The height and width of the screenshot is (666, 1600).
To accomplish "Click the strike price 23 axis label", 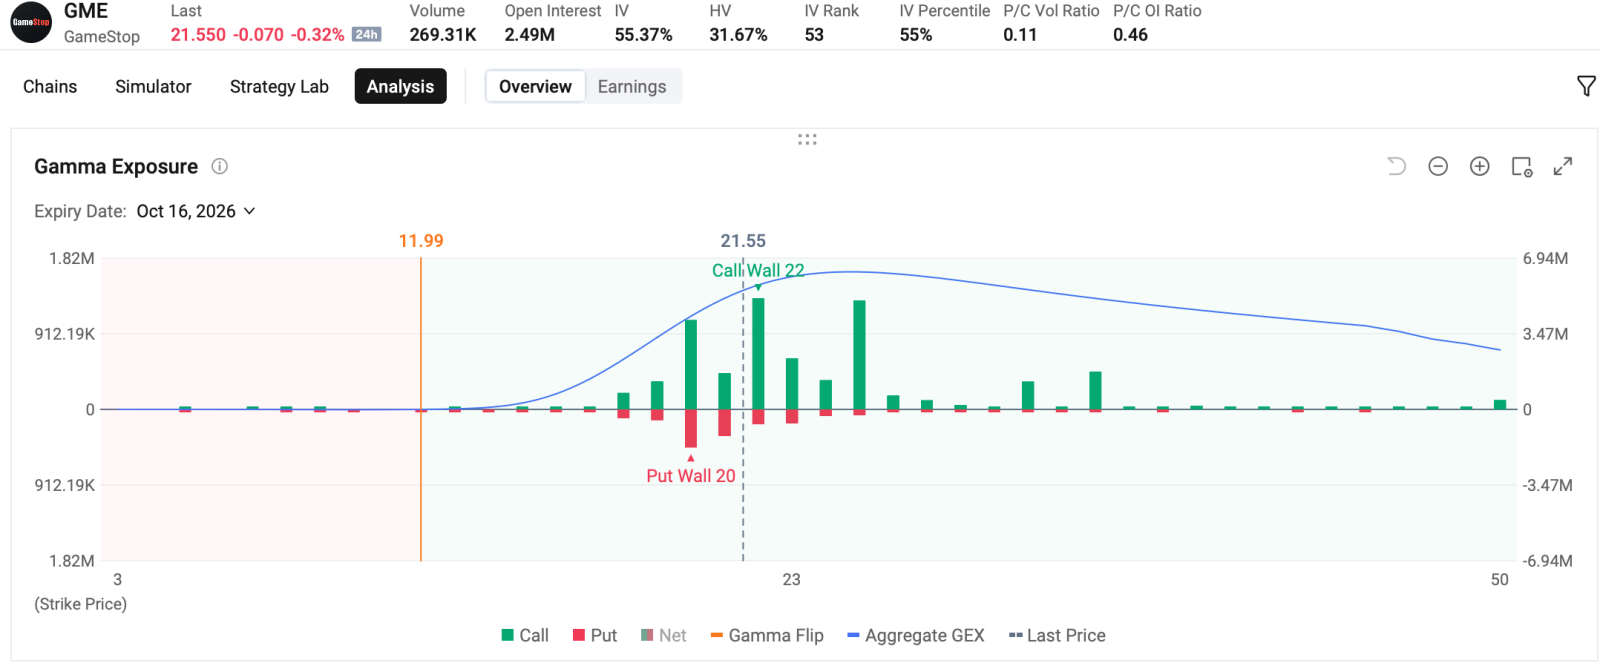I will (791, 579).
